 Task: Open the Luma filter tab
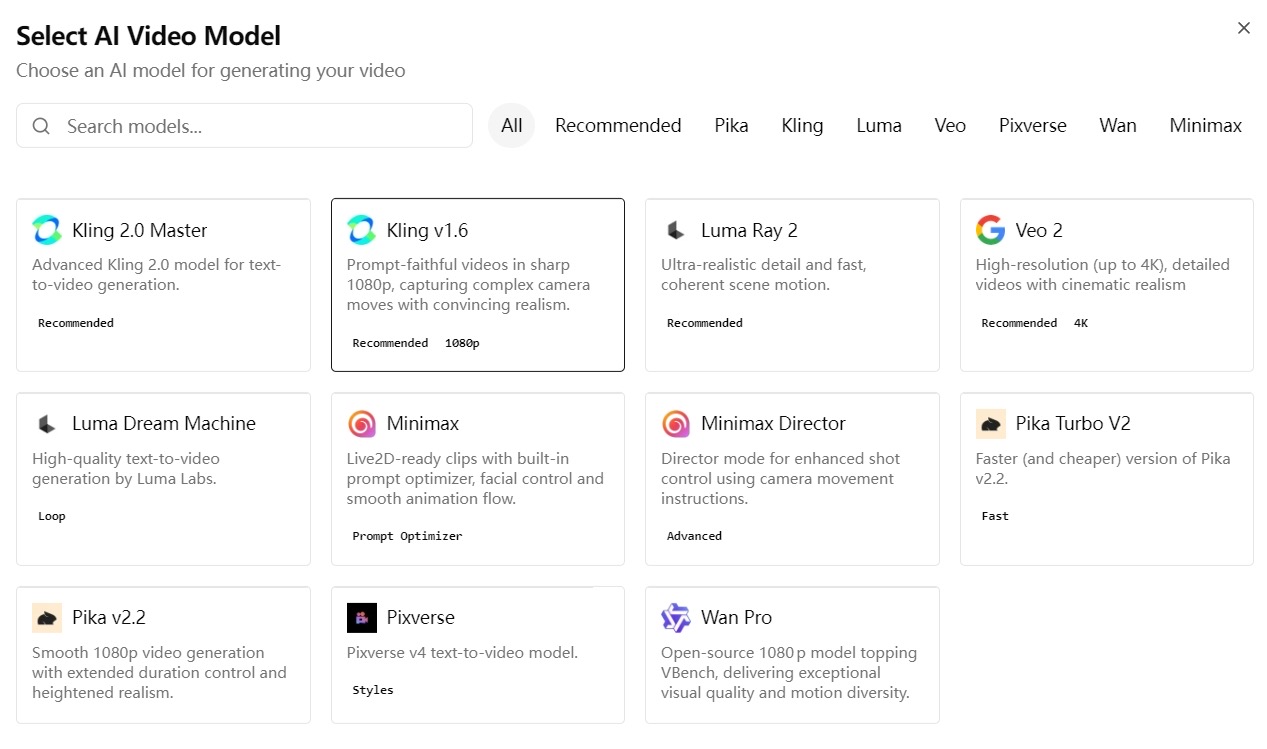coord(879,126)
